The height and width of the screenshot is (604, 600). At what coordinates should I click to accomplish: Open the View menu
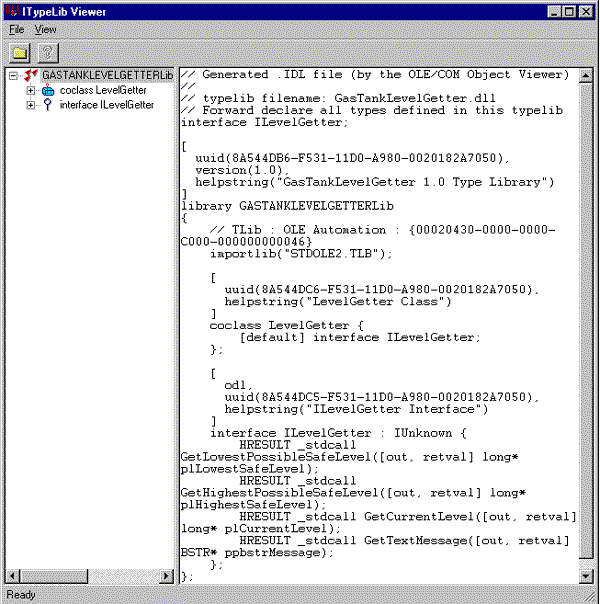(46, 30)
